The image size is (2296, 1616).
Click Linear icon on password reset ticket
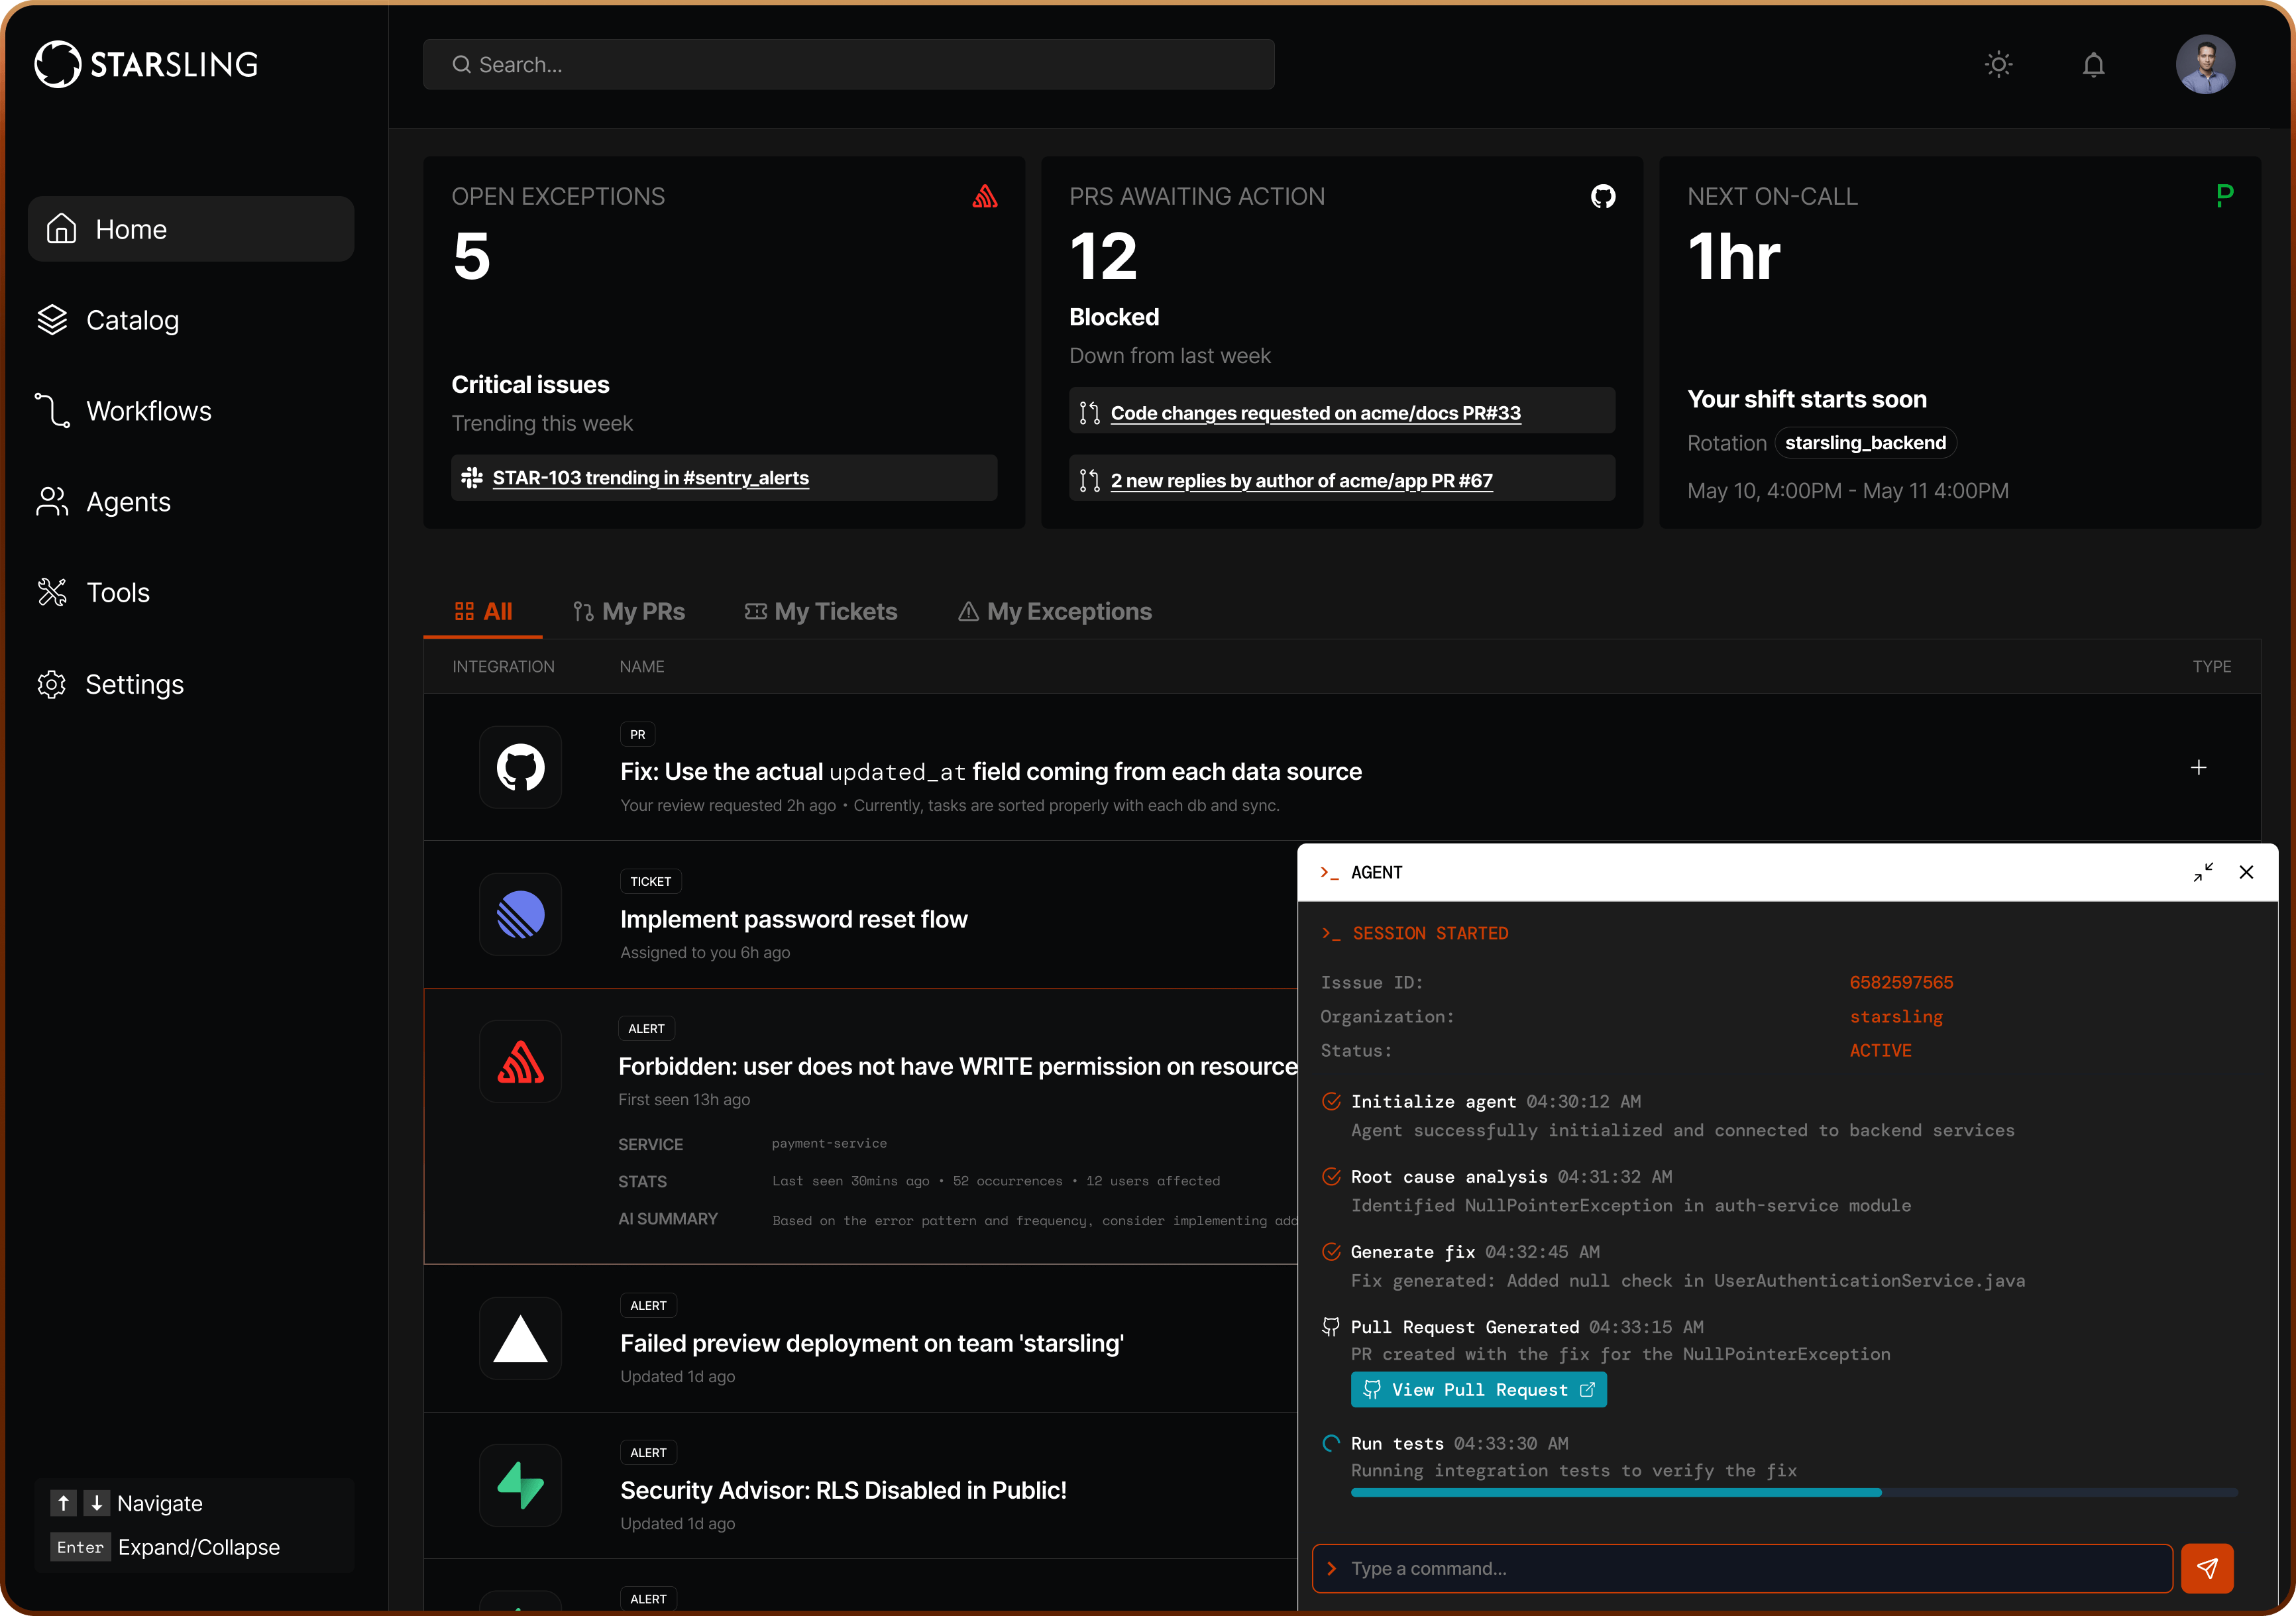point(520,915)
